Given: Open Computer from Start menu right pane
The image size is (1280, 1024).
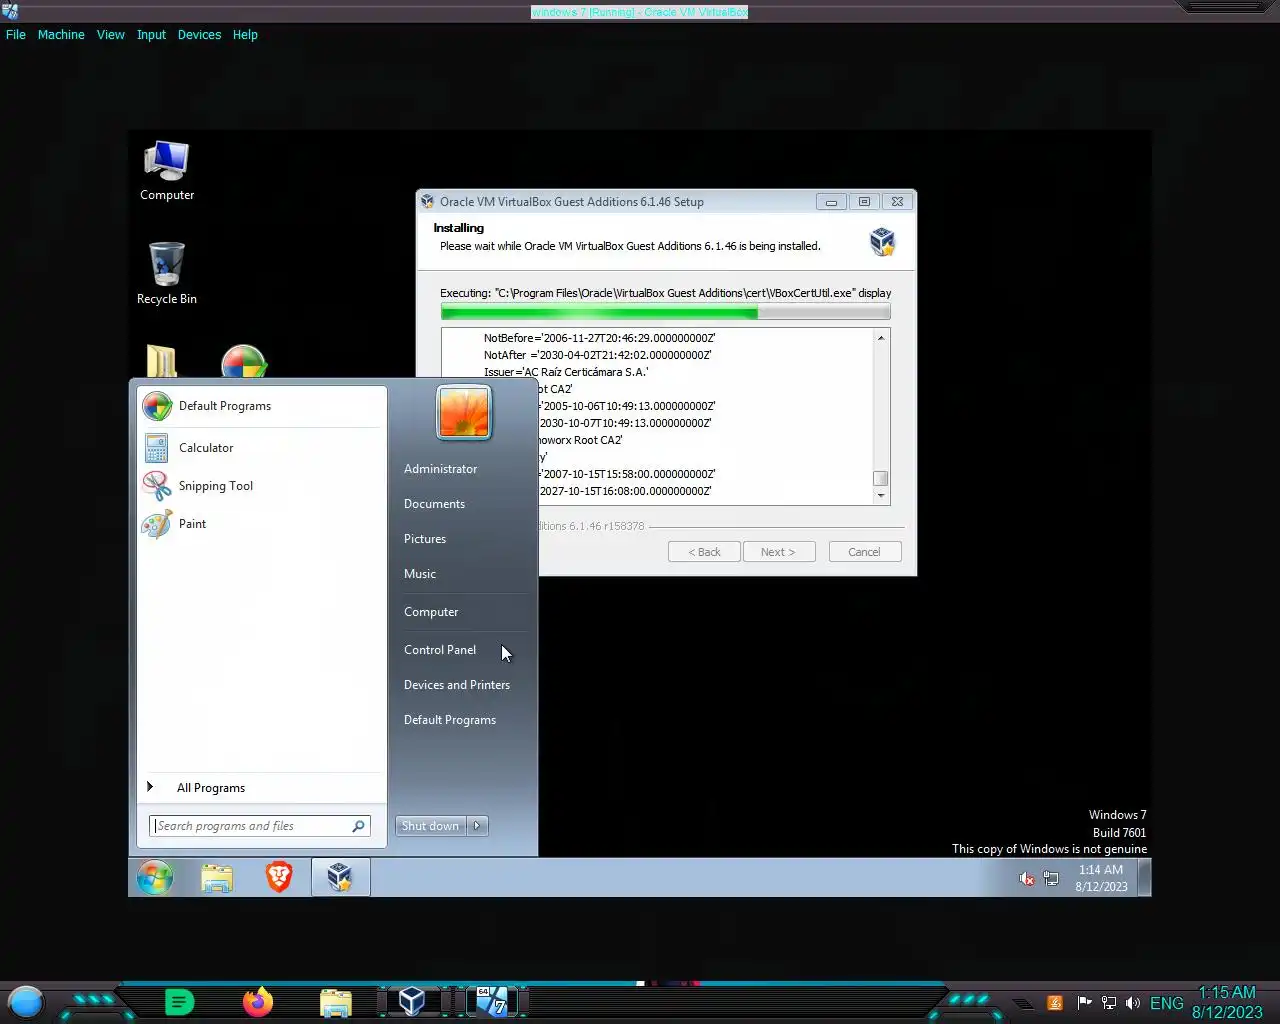Looking at the screenshot, I should [431, 612].
